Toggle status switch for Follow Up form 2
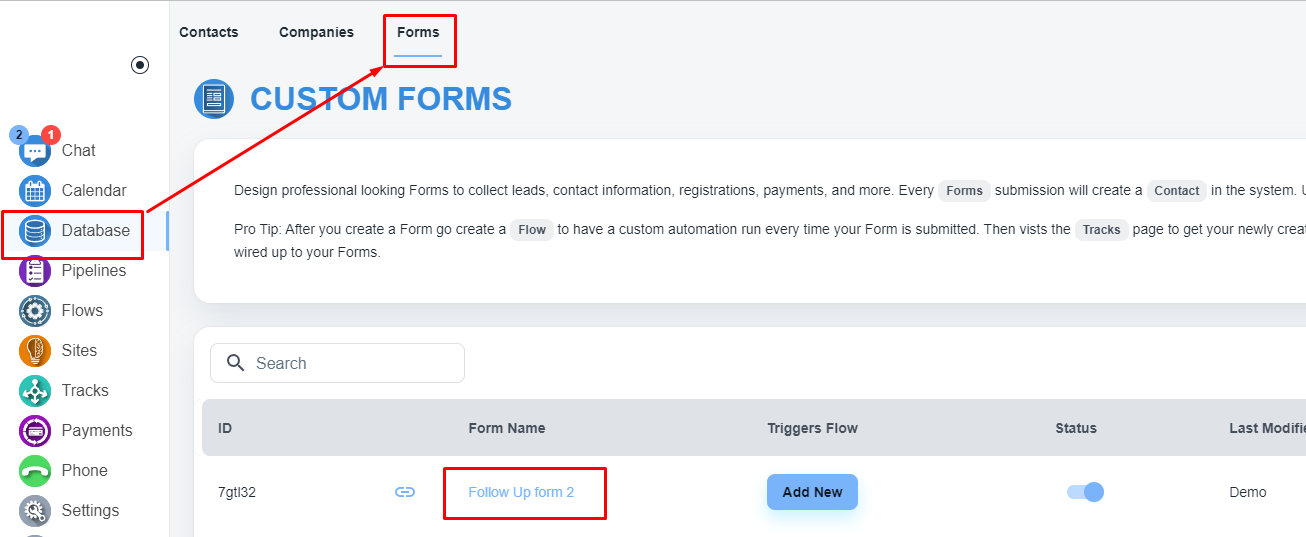Screen dimensions: 1306x537 point(1085,492)
